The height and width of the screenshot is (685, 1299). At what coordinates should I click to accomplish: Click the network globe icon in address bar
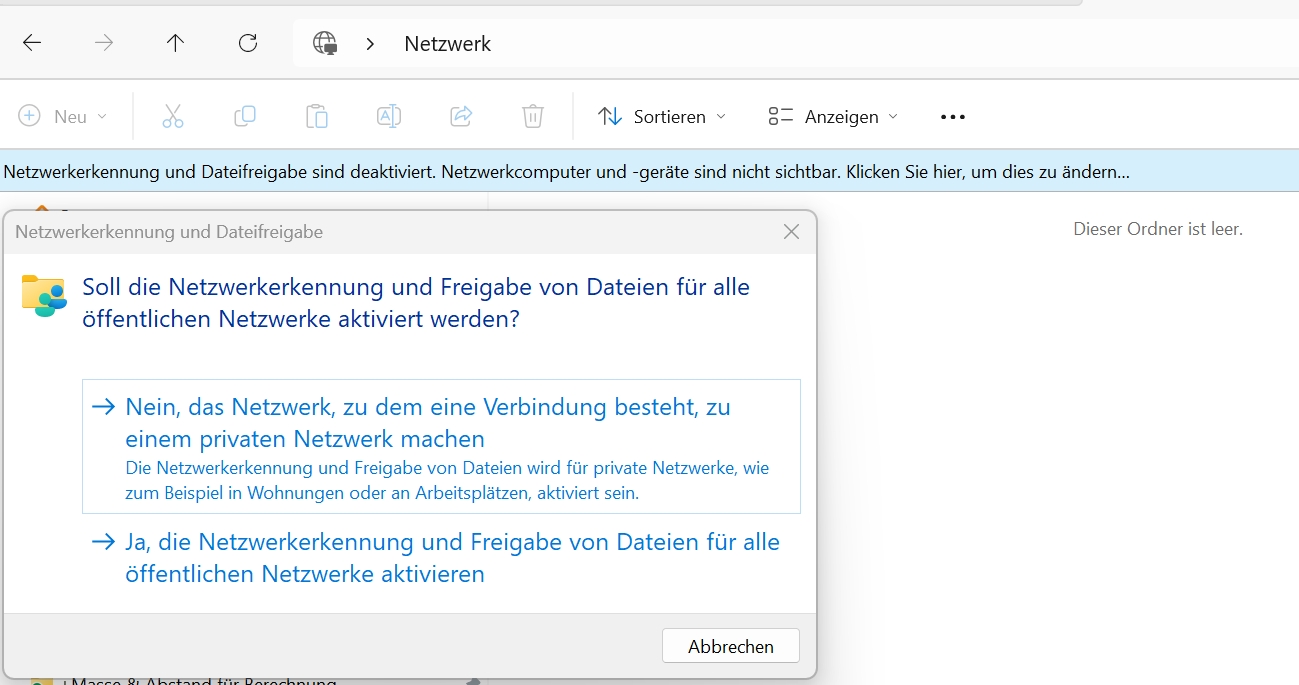pos(325,43)
